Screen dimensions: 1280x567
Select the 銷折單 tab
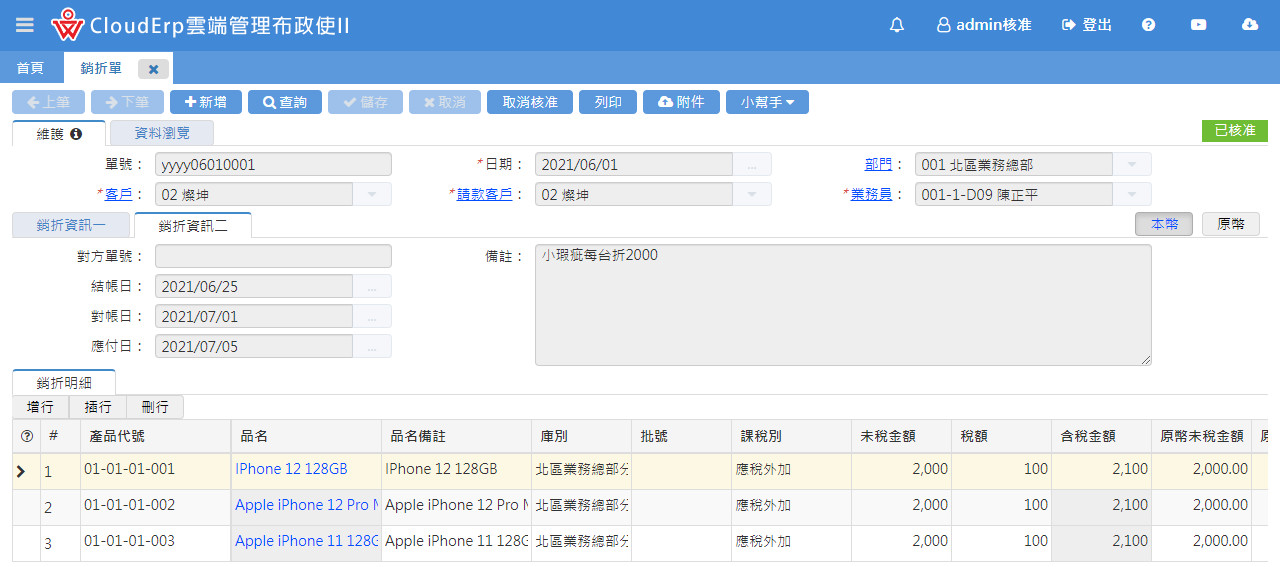101,68
